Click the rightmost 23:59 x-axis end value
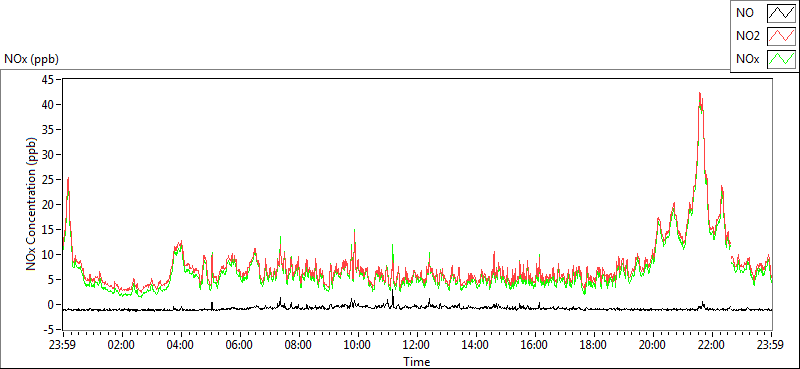Screen dimensions: 800x369 771,344
